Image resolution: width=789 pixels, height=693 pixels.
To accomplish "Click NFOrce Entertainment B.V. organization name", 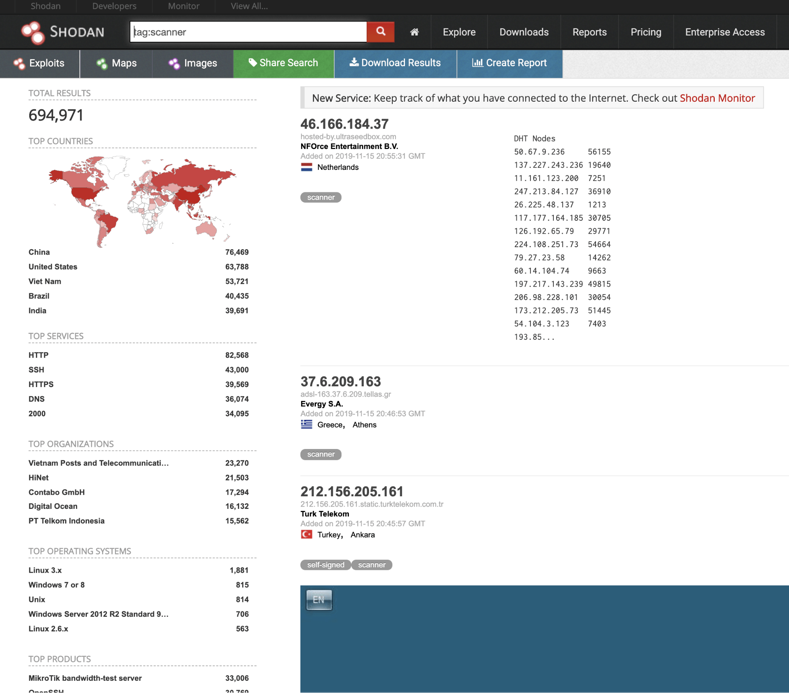I will pos(349,146).
